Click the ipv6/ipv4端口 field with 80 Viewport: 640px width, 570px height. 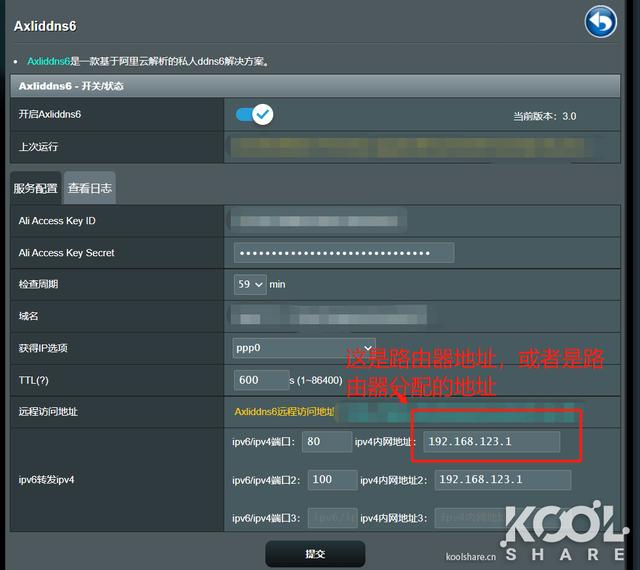(x=327, y=441)
